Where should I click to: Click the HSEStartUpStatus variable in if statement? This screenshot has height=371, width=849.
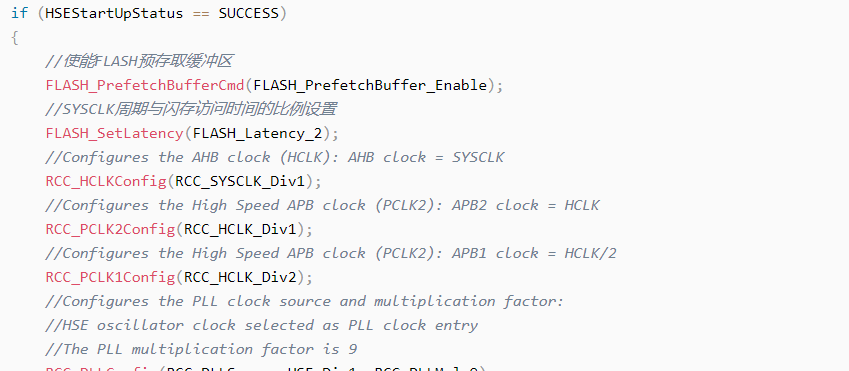tap(114, 13)
